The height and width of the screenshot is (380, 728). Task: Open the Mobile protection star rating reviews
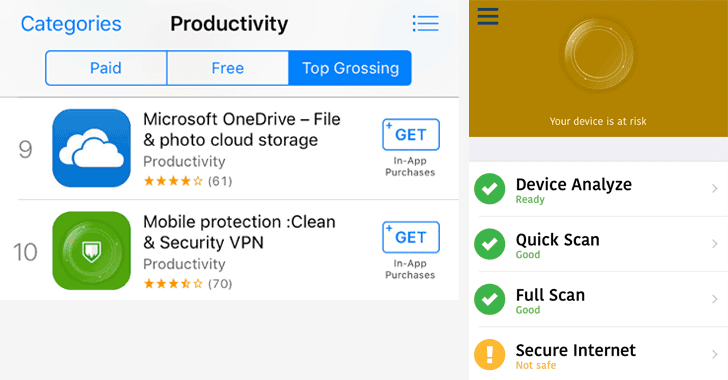coord(188,283)
